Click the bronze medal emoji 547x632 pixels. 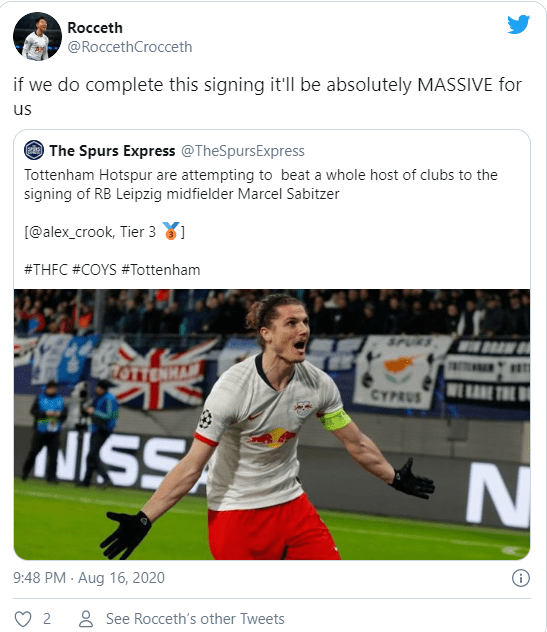[171, 231]
